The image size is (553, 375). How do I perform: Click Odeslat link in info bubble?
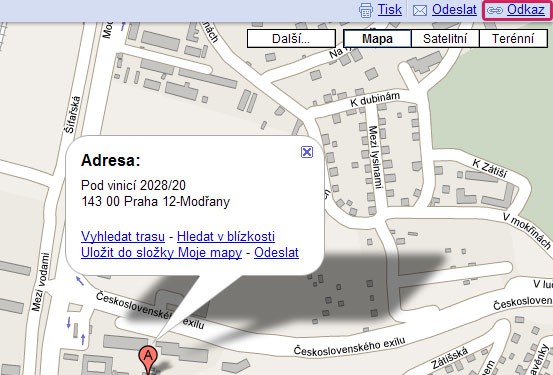(x=276, y=253)
